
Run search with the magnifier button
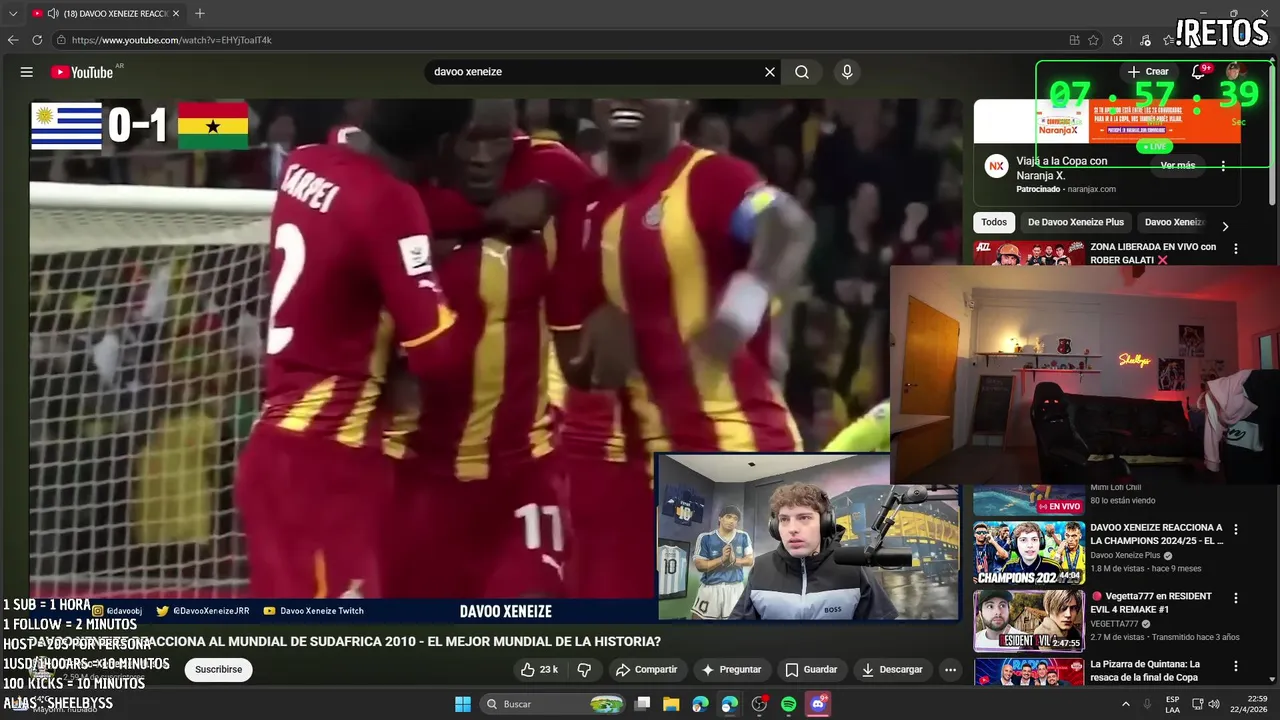pos(802,72)
